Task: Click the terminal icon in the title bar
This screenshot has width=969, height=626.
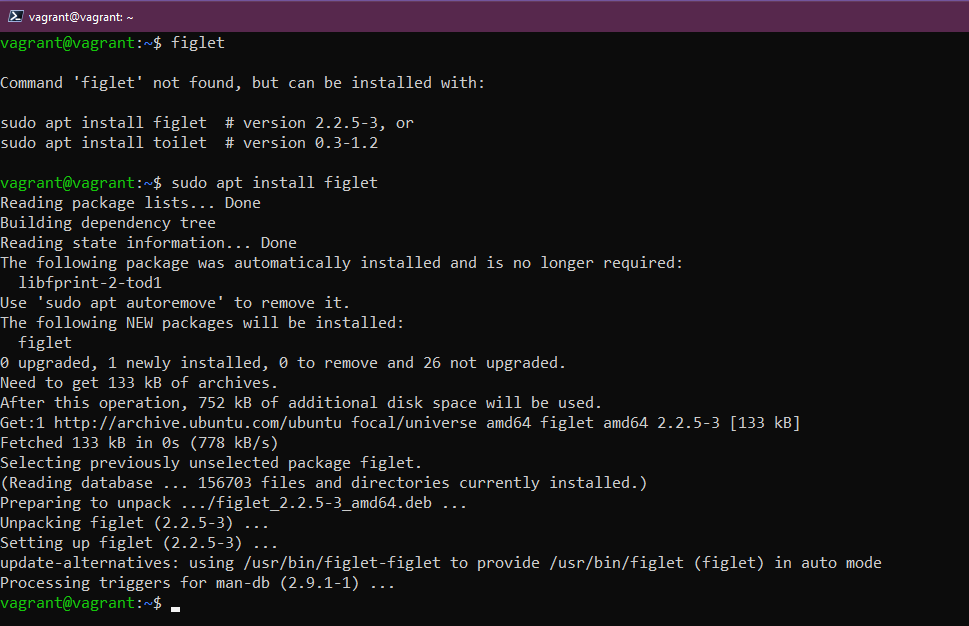Action: tap(15, 16)
